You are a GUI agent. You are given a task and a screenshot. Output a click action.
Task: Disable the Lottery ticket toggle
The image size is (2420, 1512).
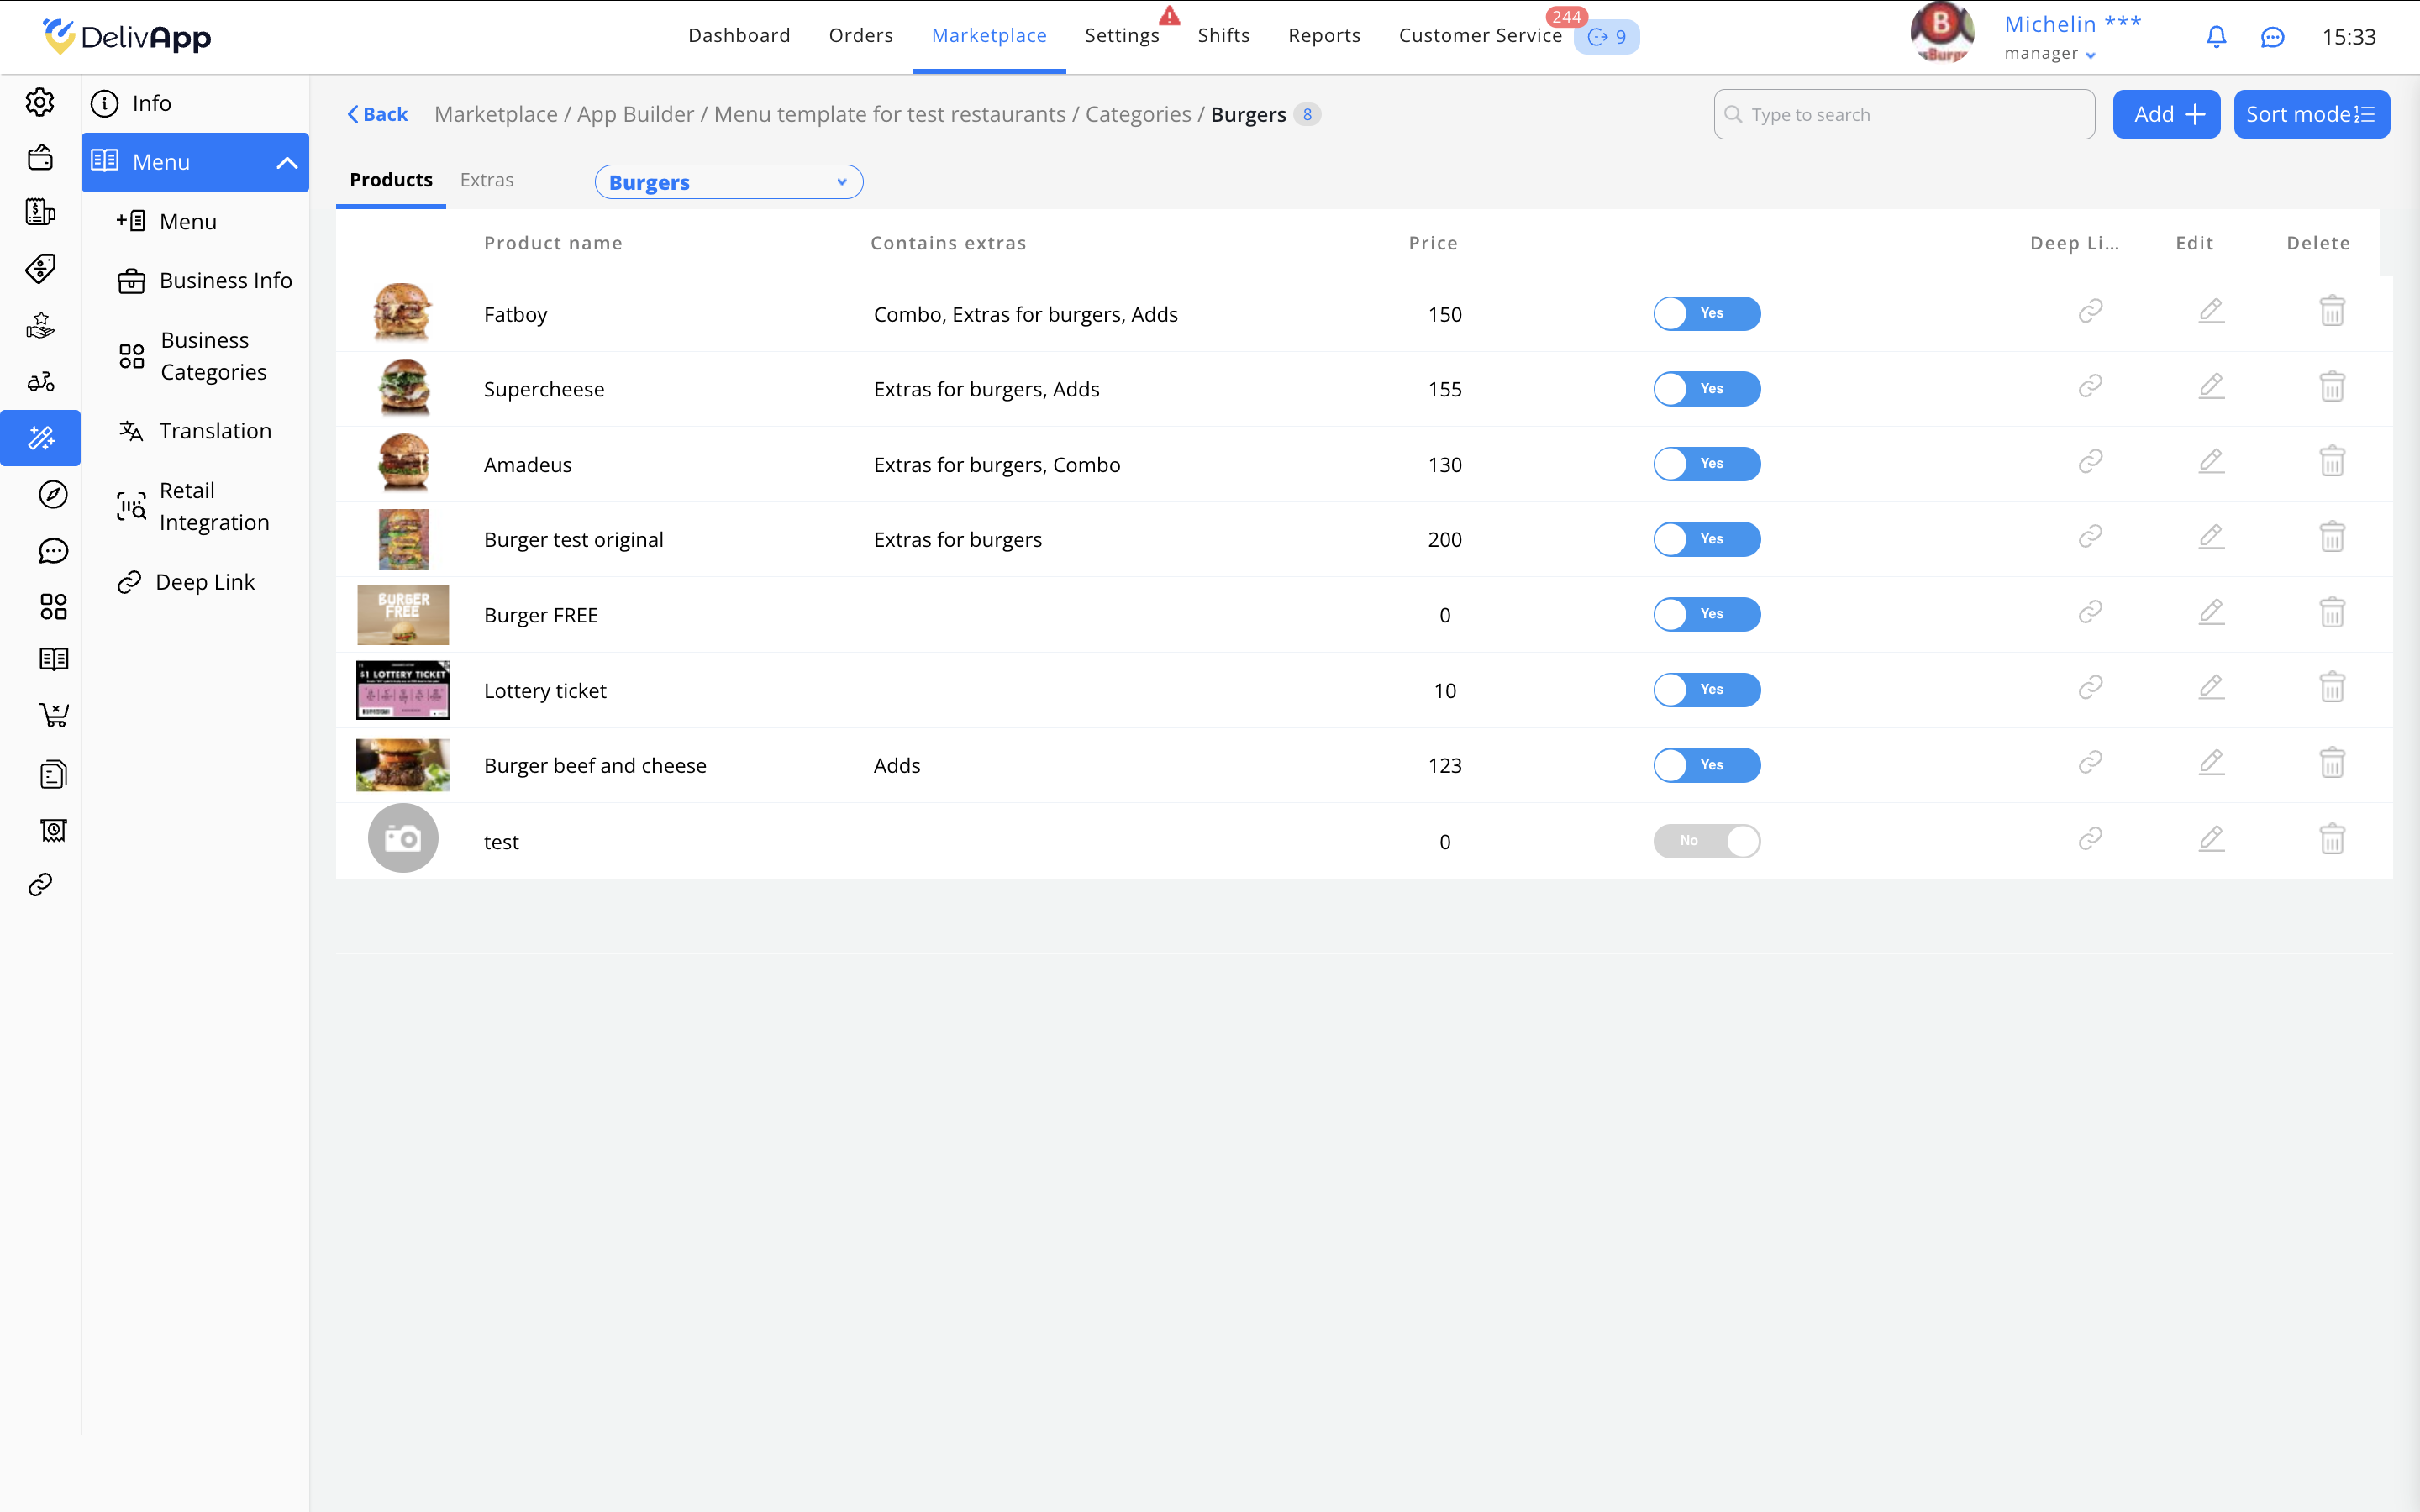pyautogui.click(x=1706, y=689)
